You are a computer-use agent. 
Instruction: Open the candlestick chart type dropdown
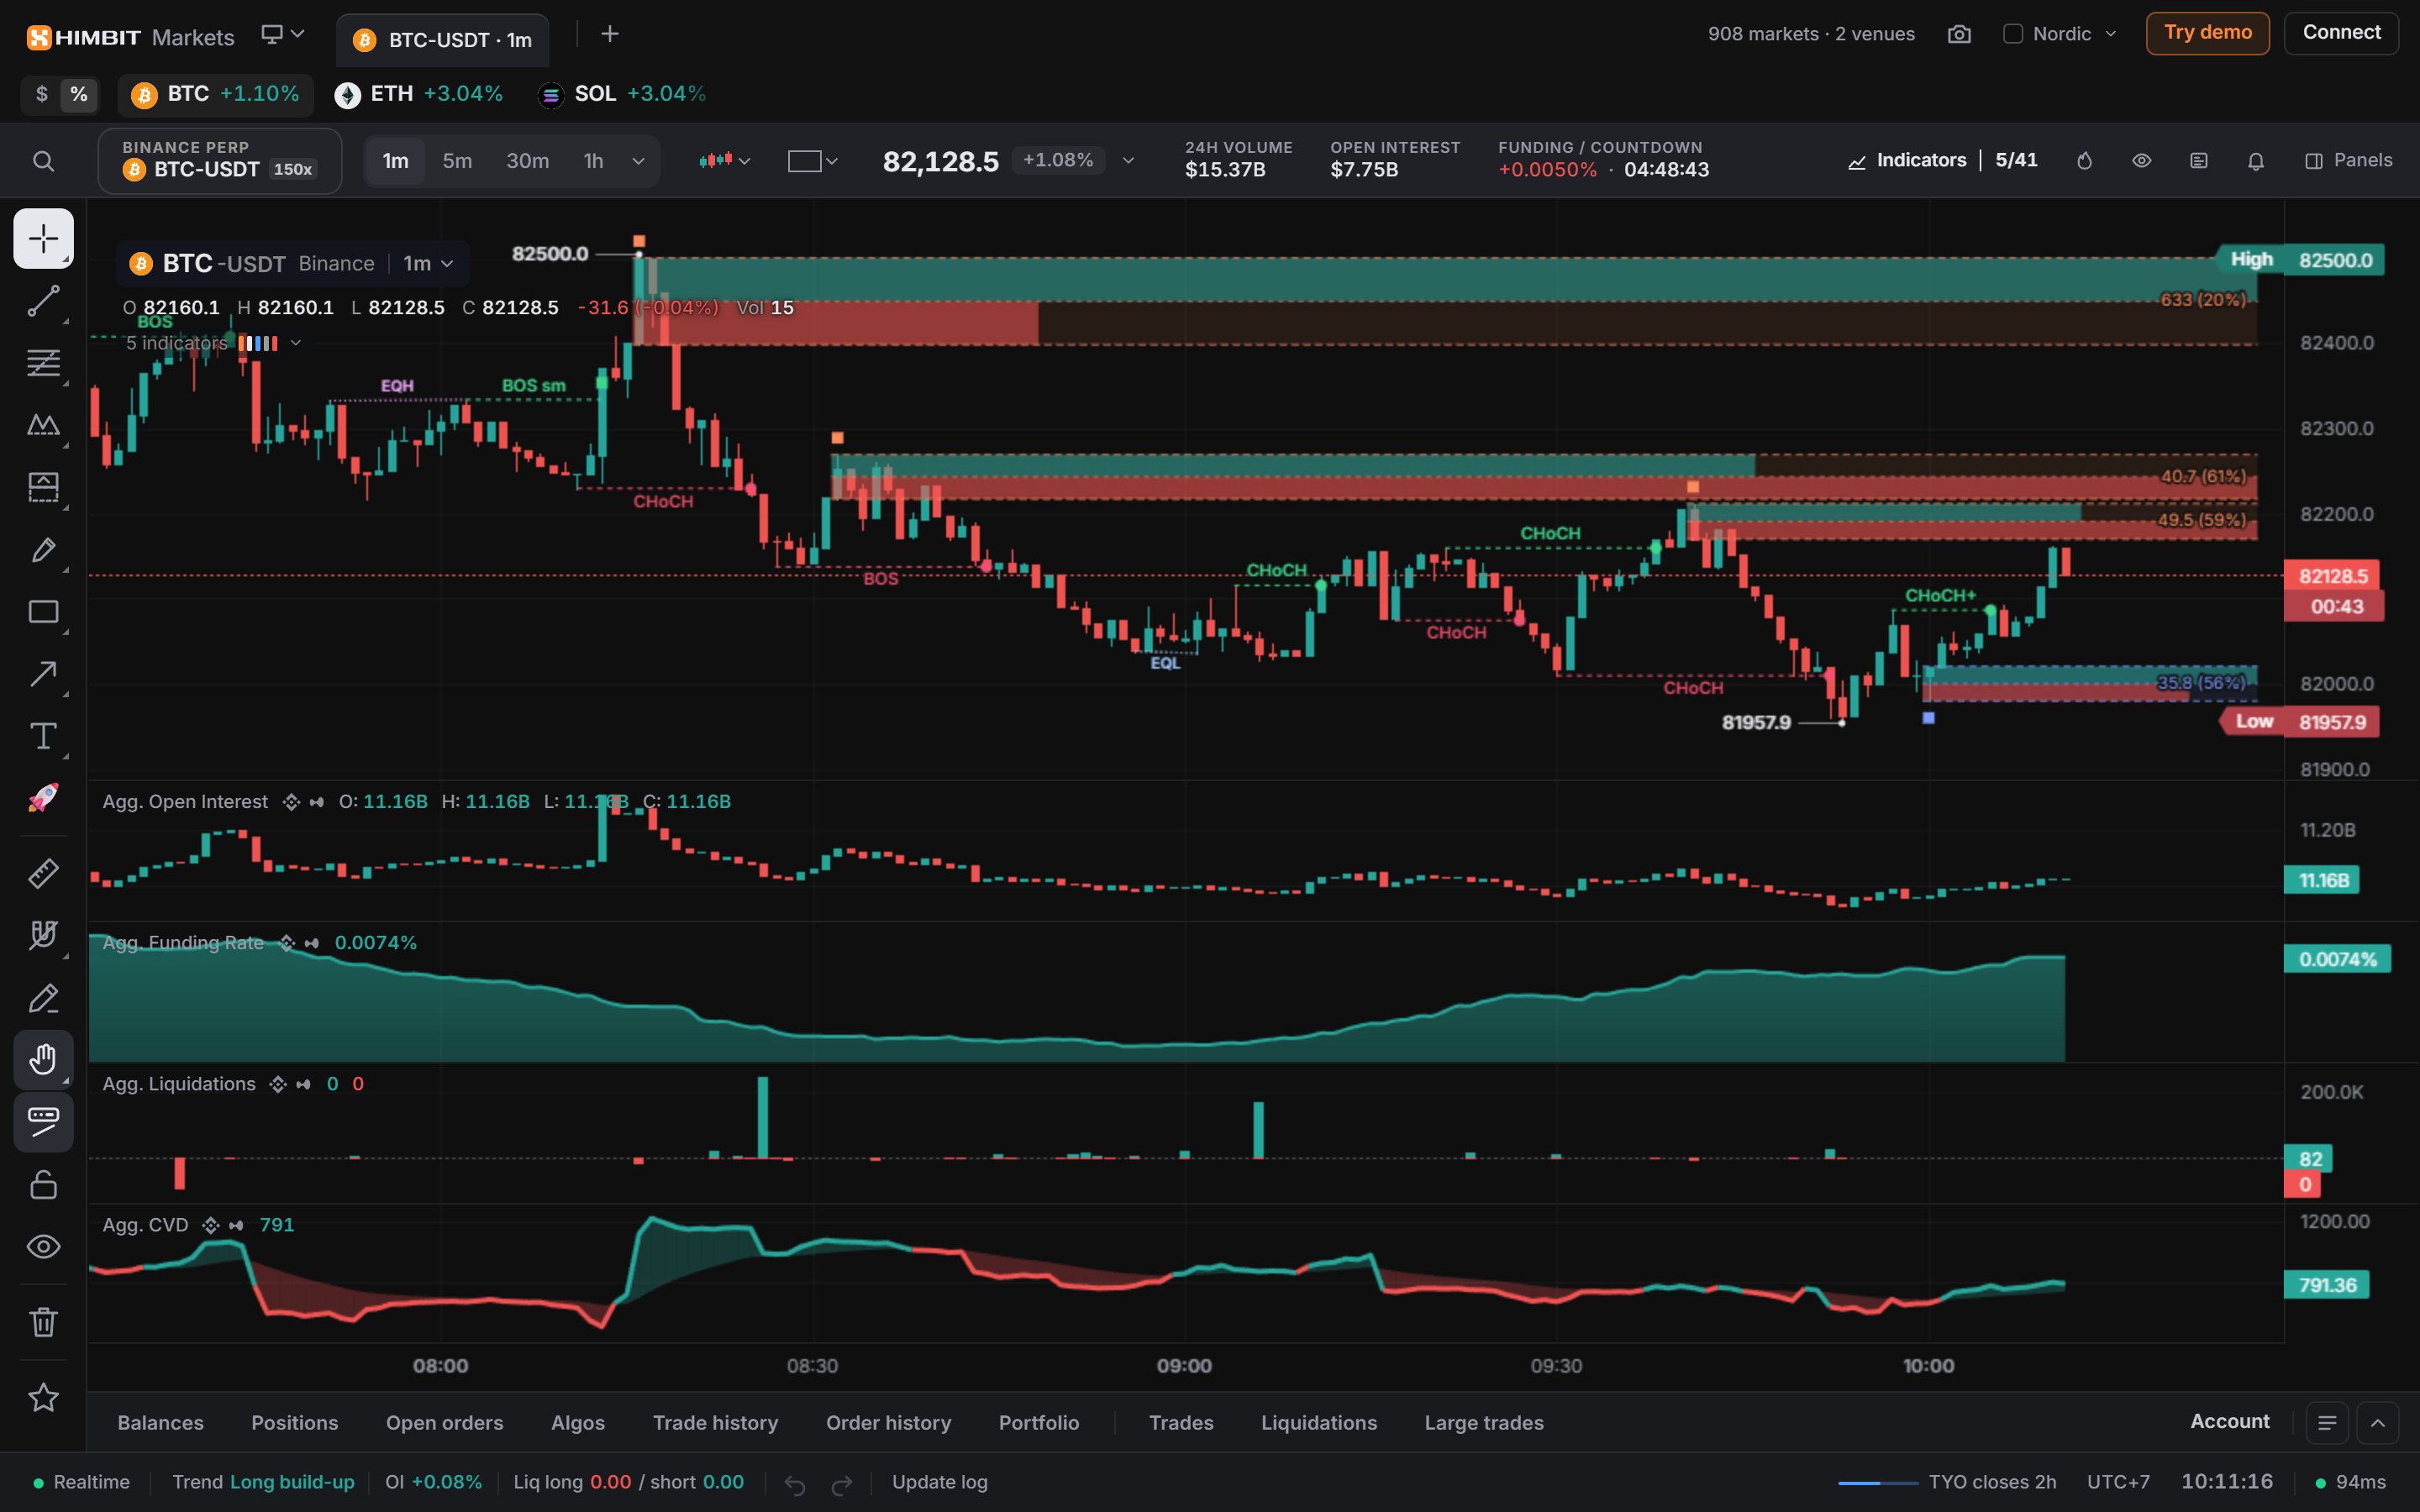coord(725,161)
